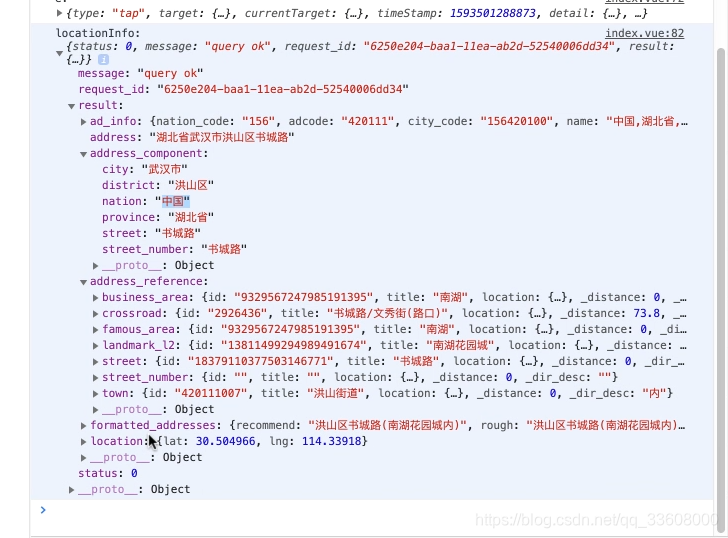The width and height of the screenshot is (728, 538).
Task: Expand street_number entry under address_reference
Action: [x=96, y=378]
